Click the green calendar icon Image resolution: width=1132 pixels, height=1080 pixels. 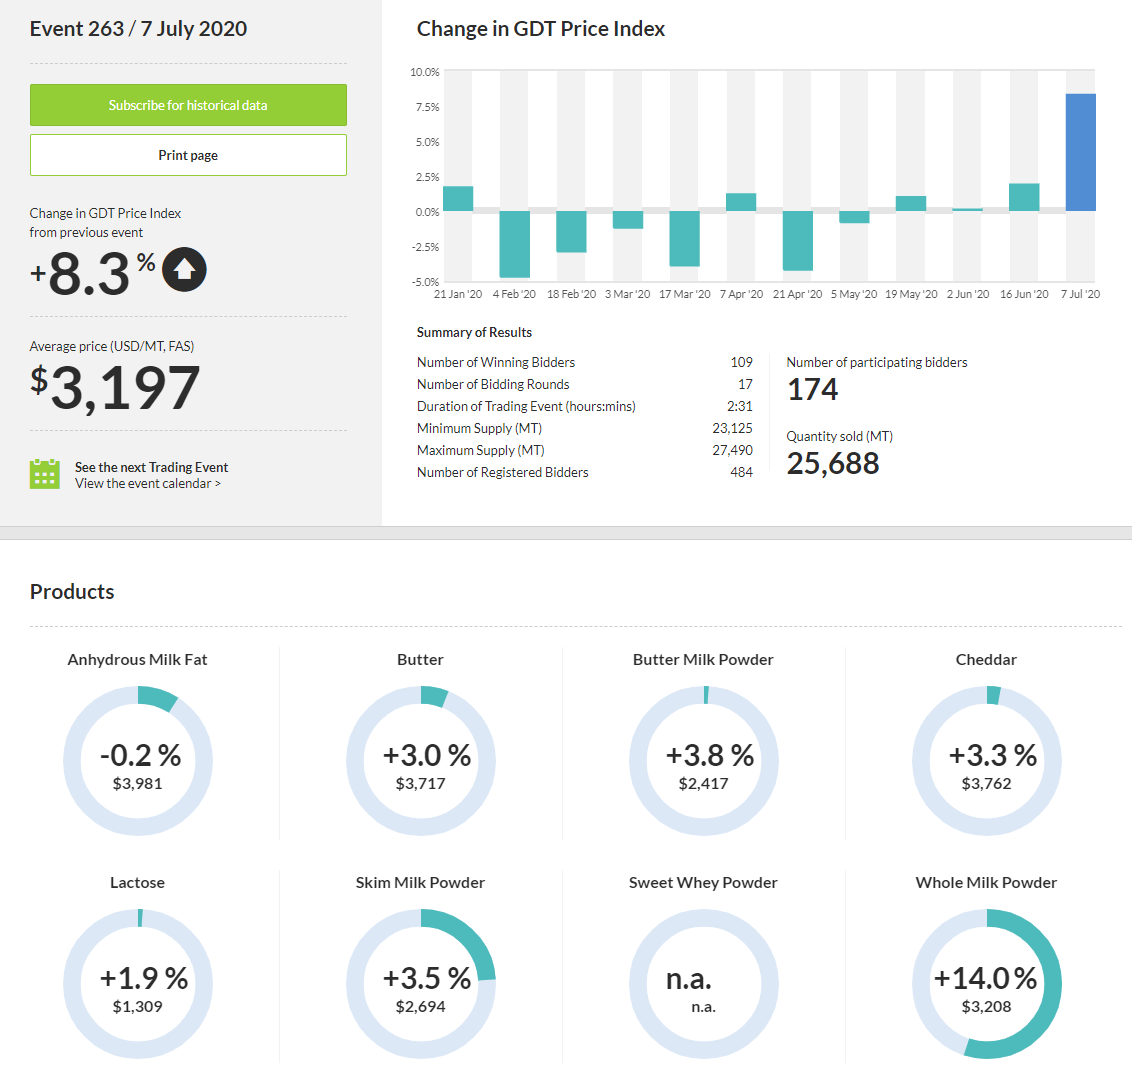point(45,474)
